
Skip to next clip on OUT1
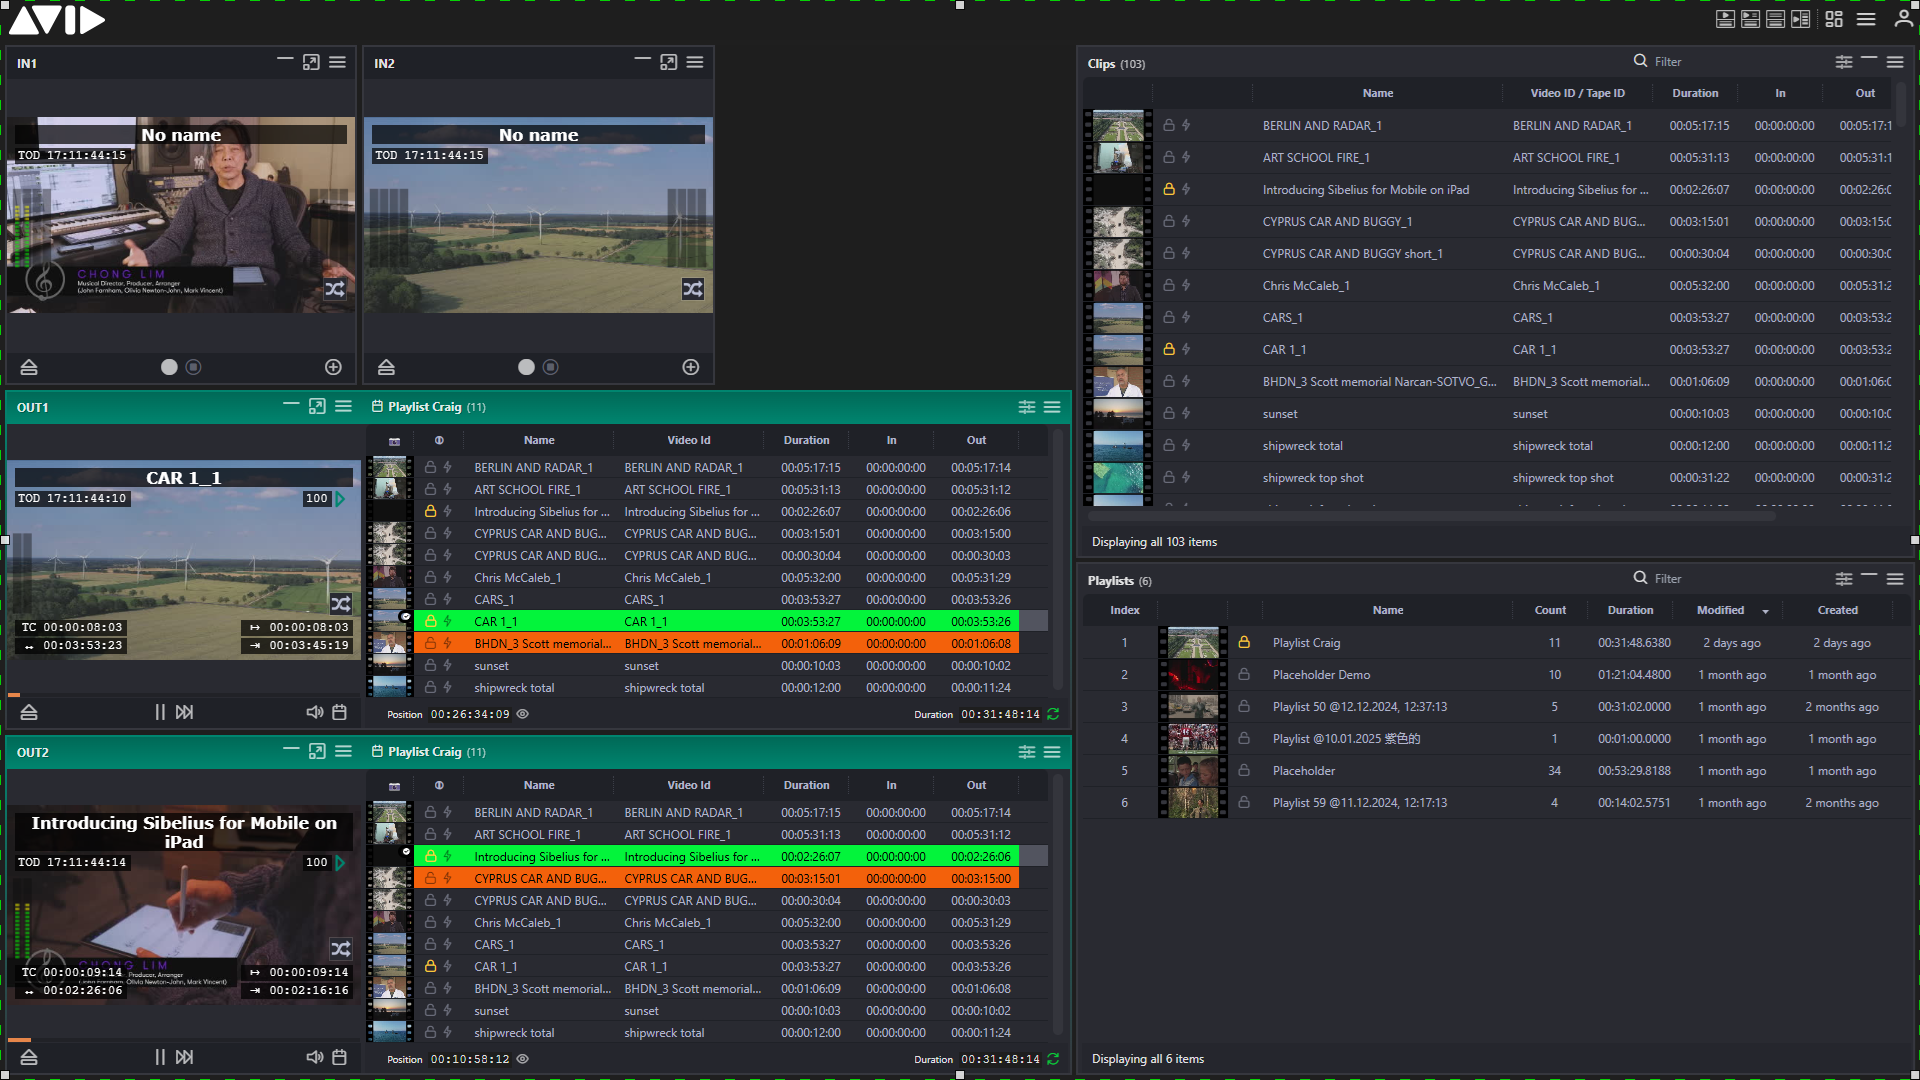coord(185,712)
